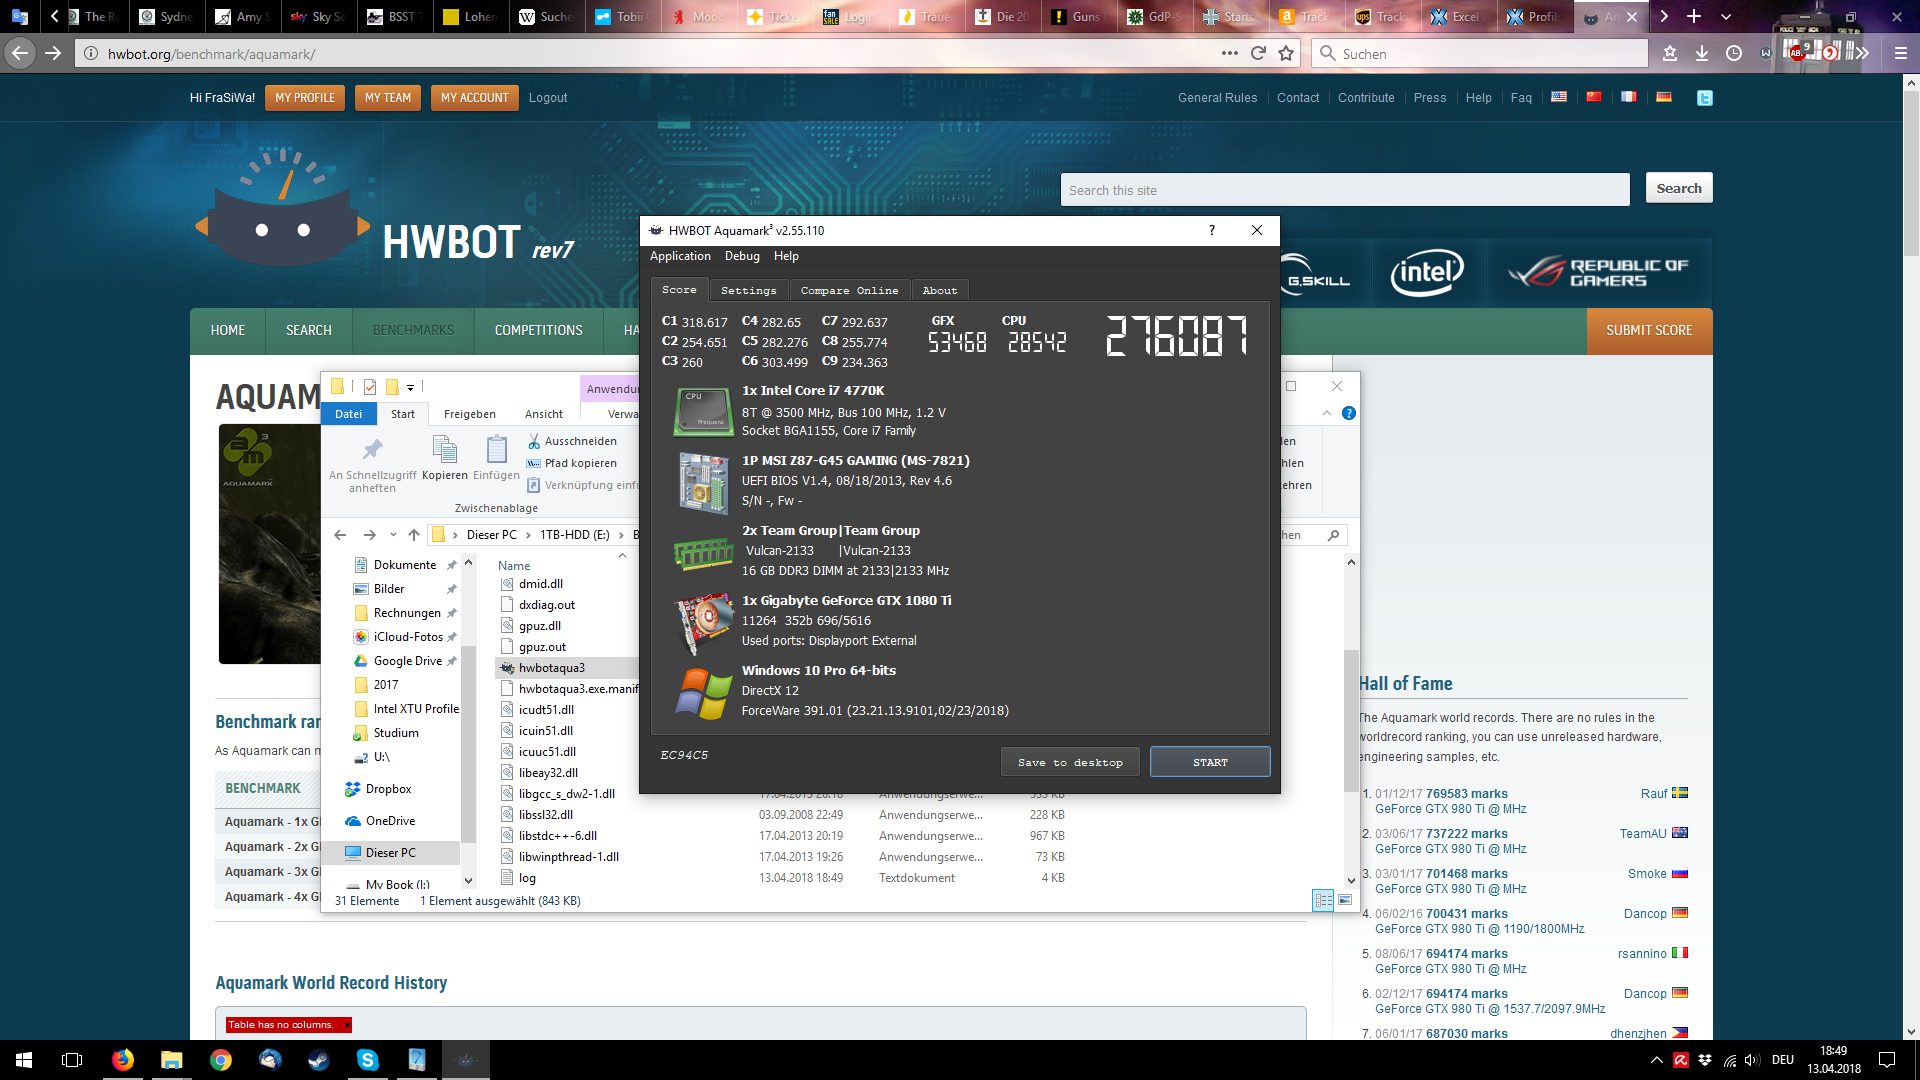Switch to the Settings tab
Image resolution: width=1920 pixels, height=1080 pixels.
[x=748, y=290]
